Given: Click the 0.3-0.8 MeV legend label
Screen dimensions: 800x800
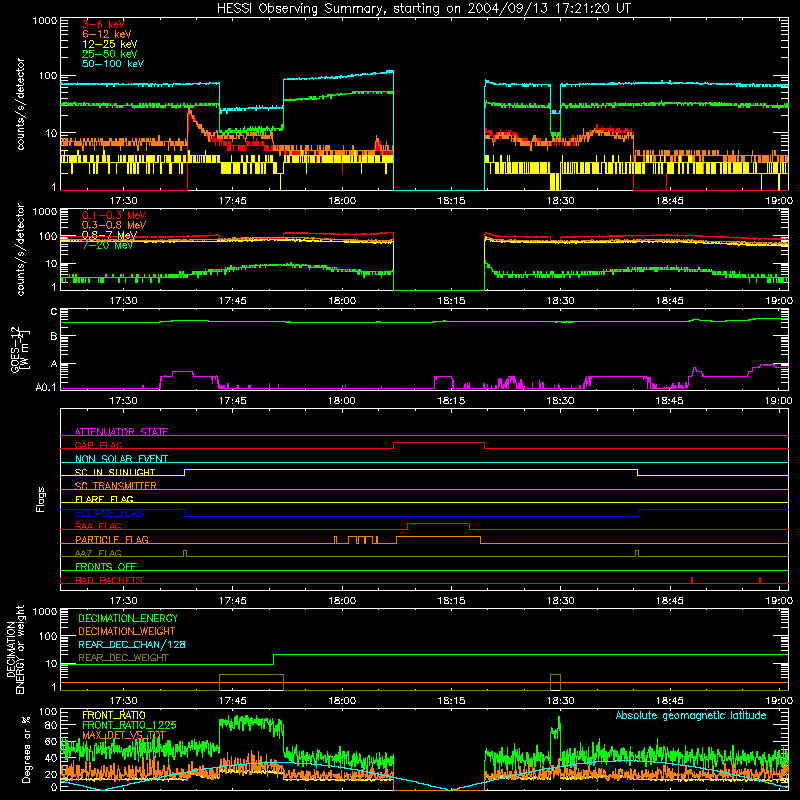Looking at the screenshot, I should (114, 226).
